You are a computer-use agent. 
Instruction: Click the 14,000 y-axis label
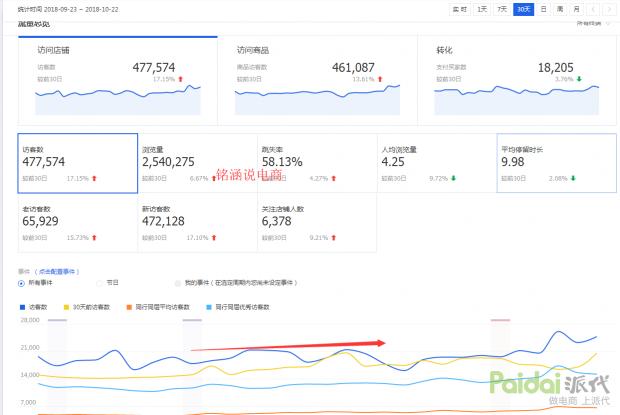(x=30, y=375)
